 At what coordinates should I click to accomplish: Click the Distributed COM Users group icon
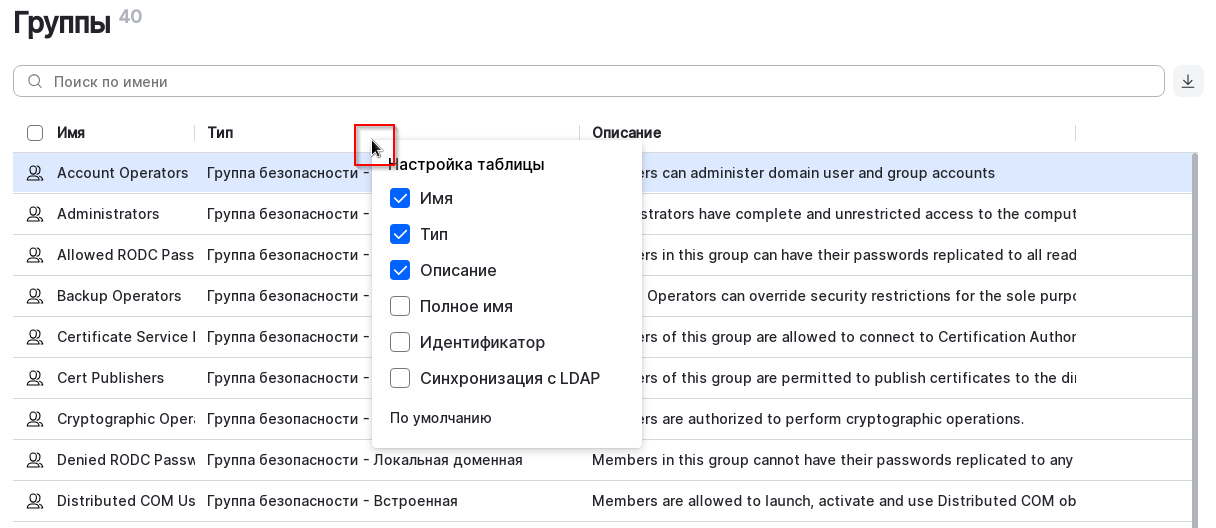point(35,501)
